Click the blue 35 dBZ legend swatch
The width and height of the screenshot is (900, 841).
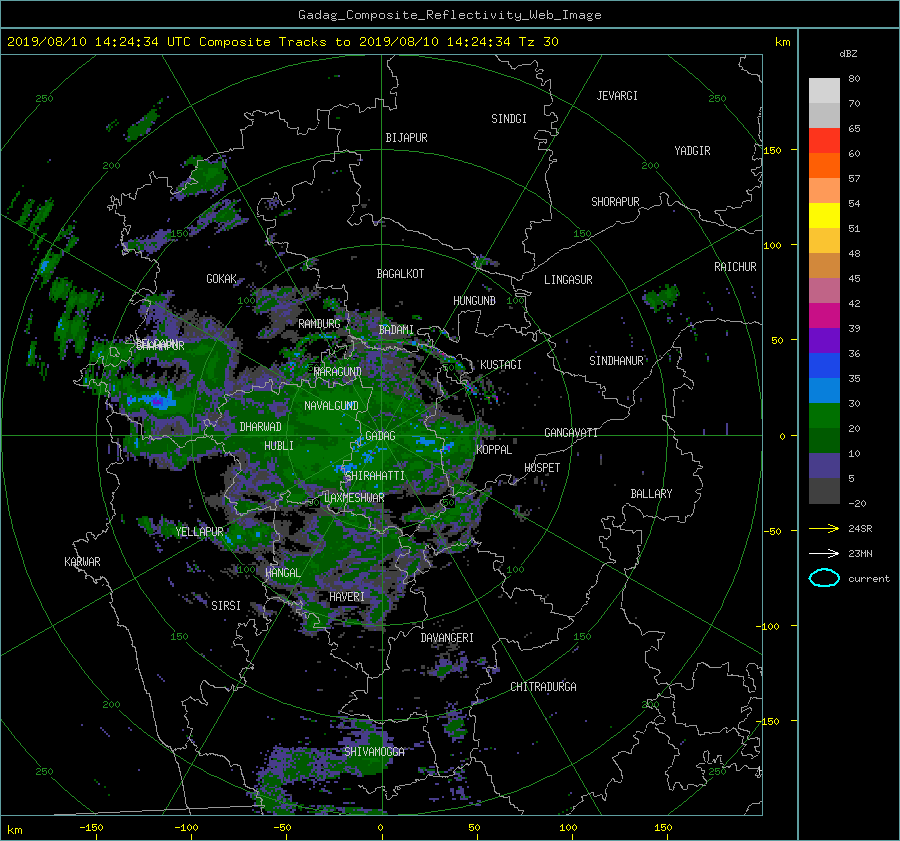(x=824, y=365)
